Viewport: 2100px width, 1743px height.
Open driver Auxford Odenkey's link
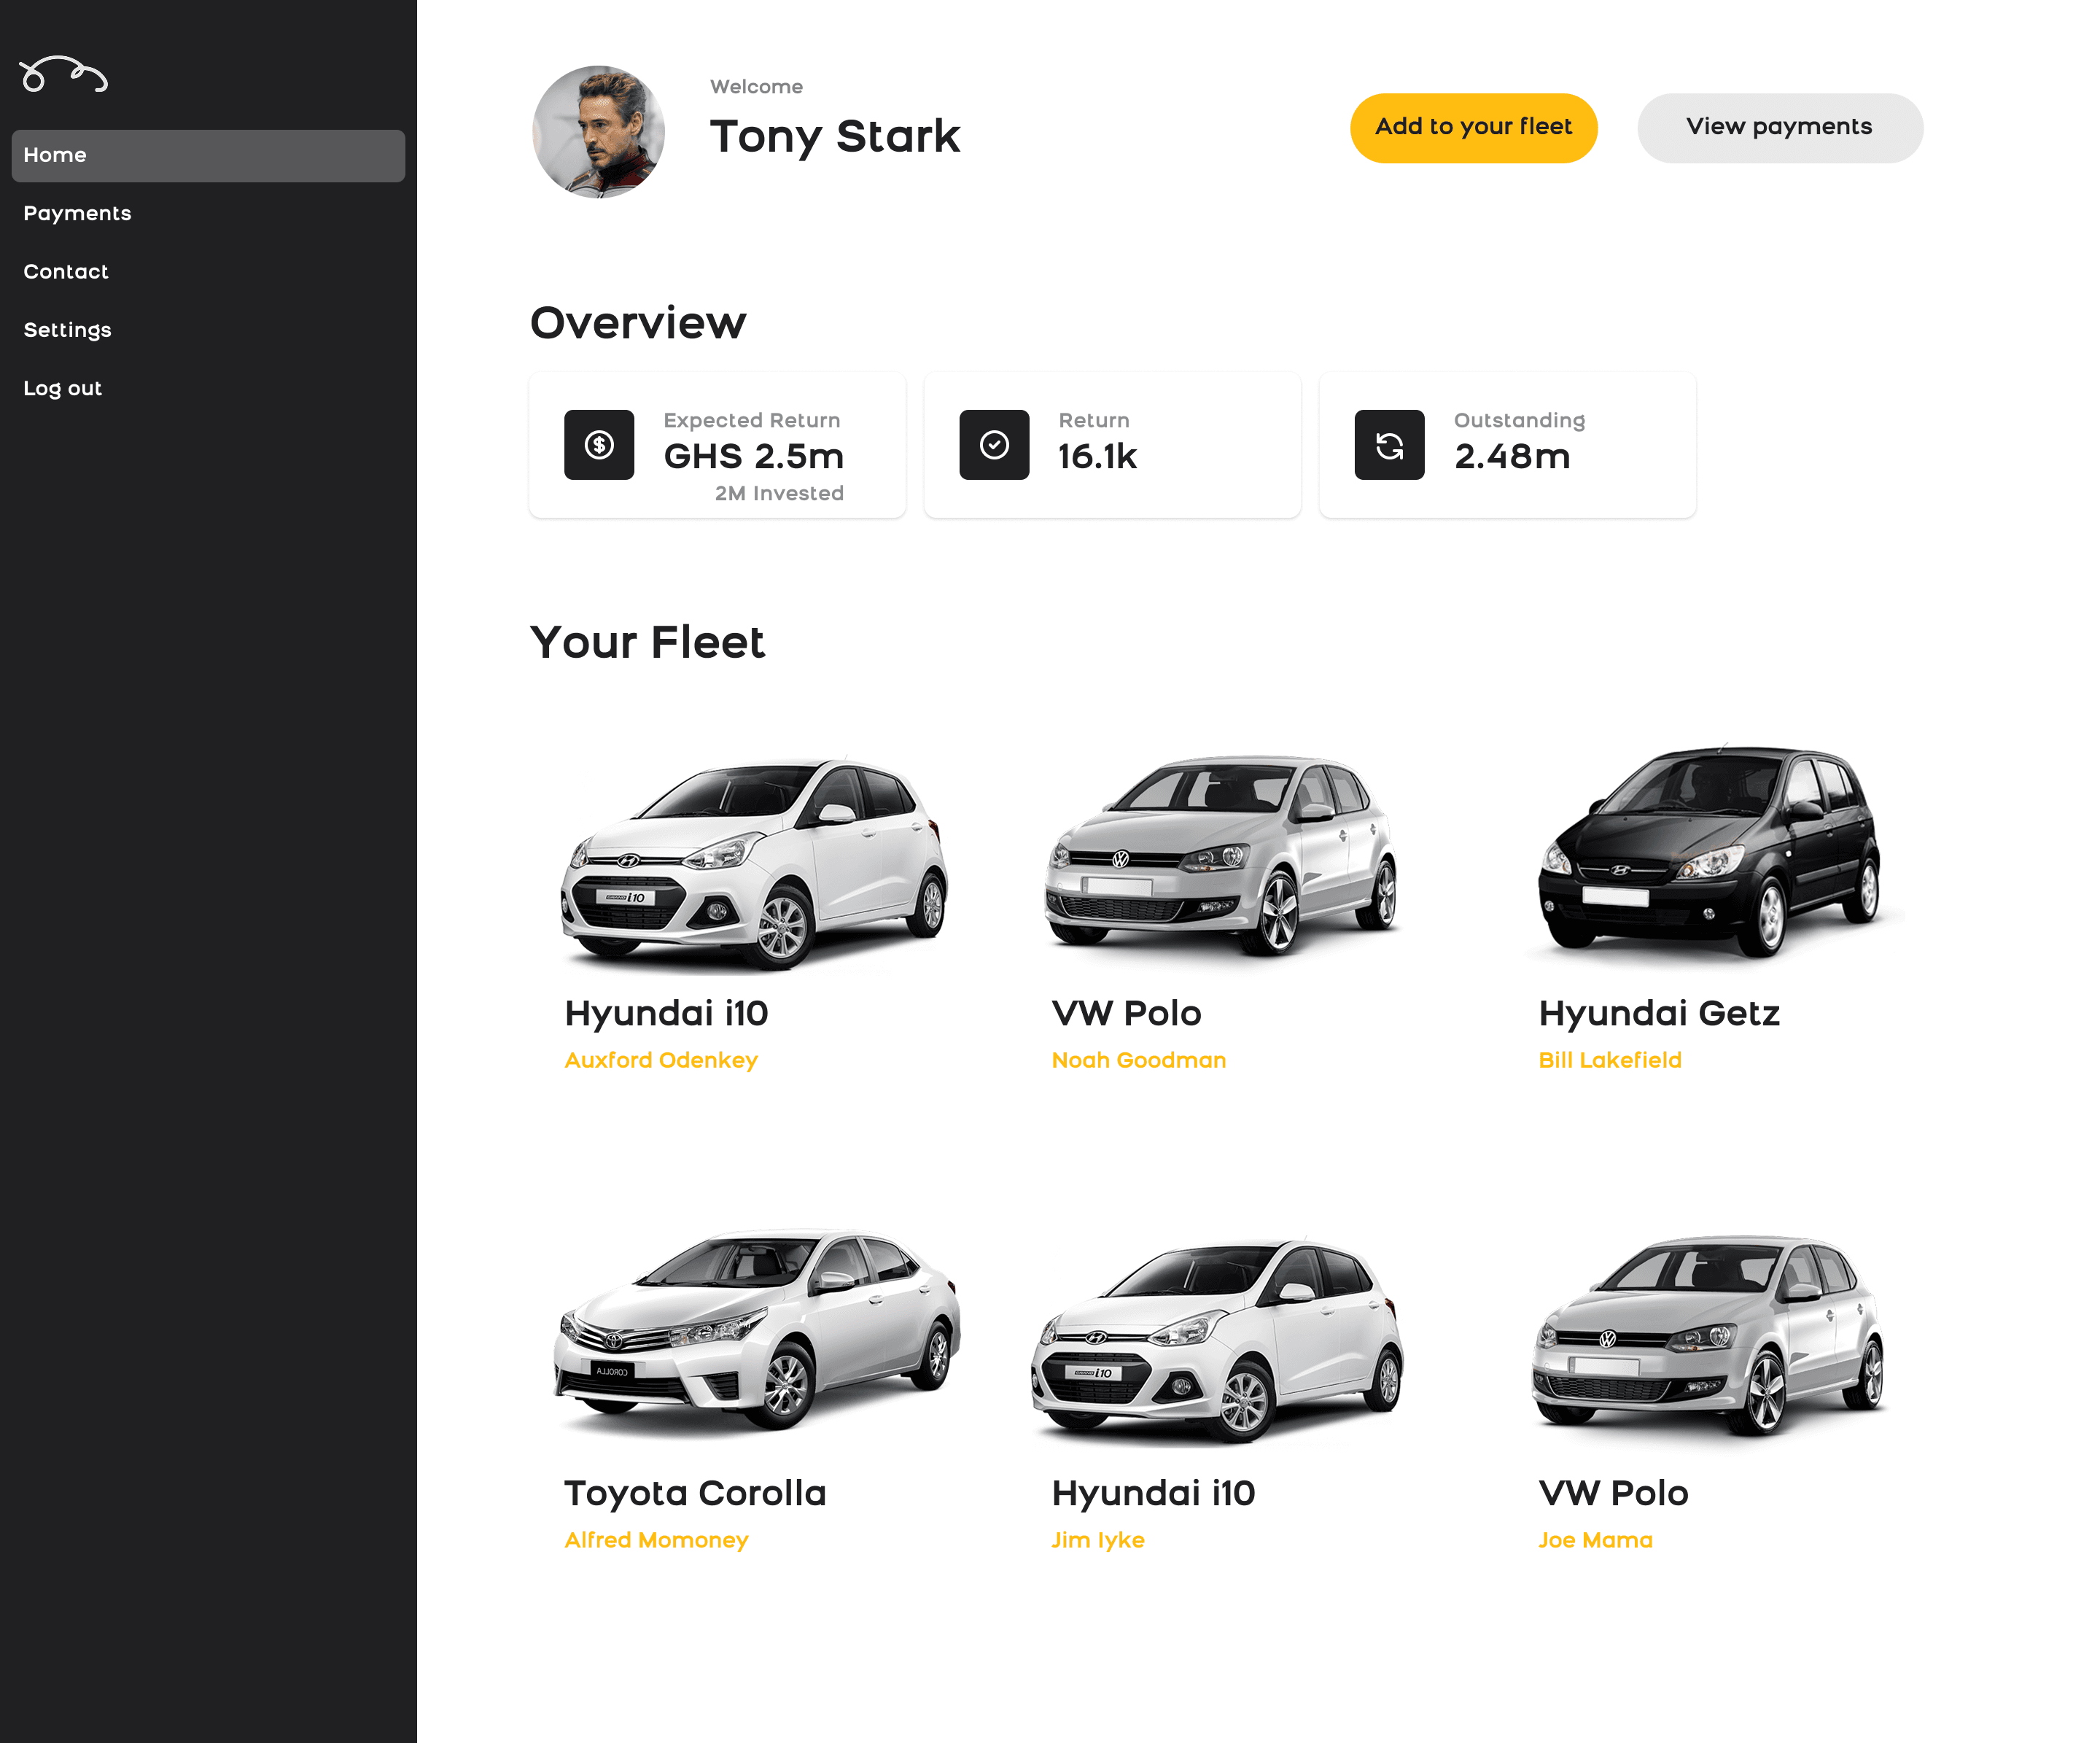tap(661, 1060)
